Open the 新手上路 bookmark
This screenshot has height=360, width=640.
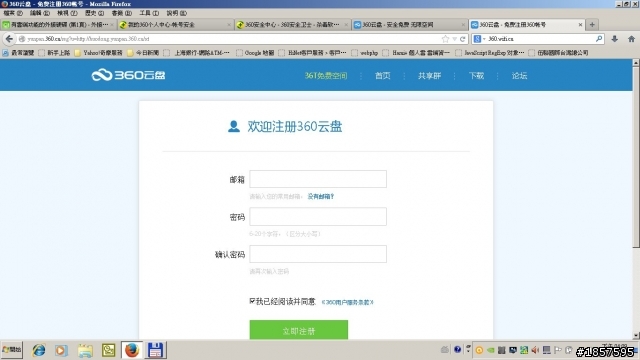click(54, 53)
